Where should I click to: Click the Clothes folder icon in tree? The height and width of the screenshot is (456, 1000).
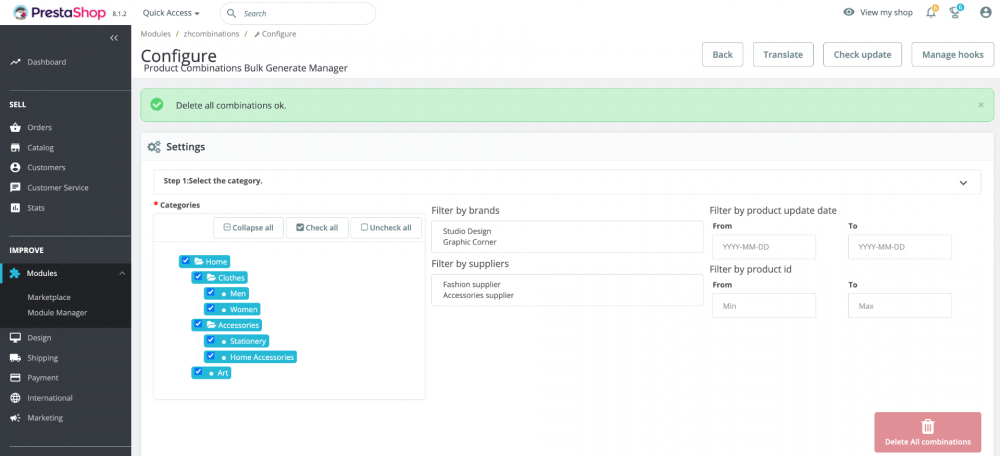coord(211,277)
